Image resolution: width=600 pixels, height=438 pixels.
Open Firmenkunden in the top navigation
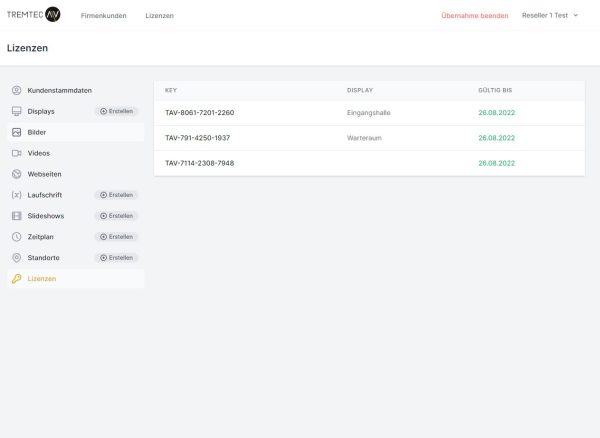point(103,16)
